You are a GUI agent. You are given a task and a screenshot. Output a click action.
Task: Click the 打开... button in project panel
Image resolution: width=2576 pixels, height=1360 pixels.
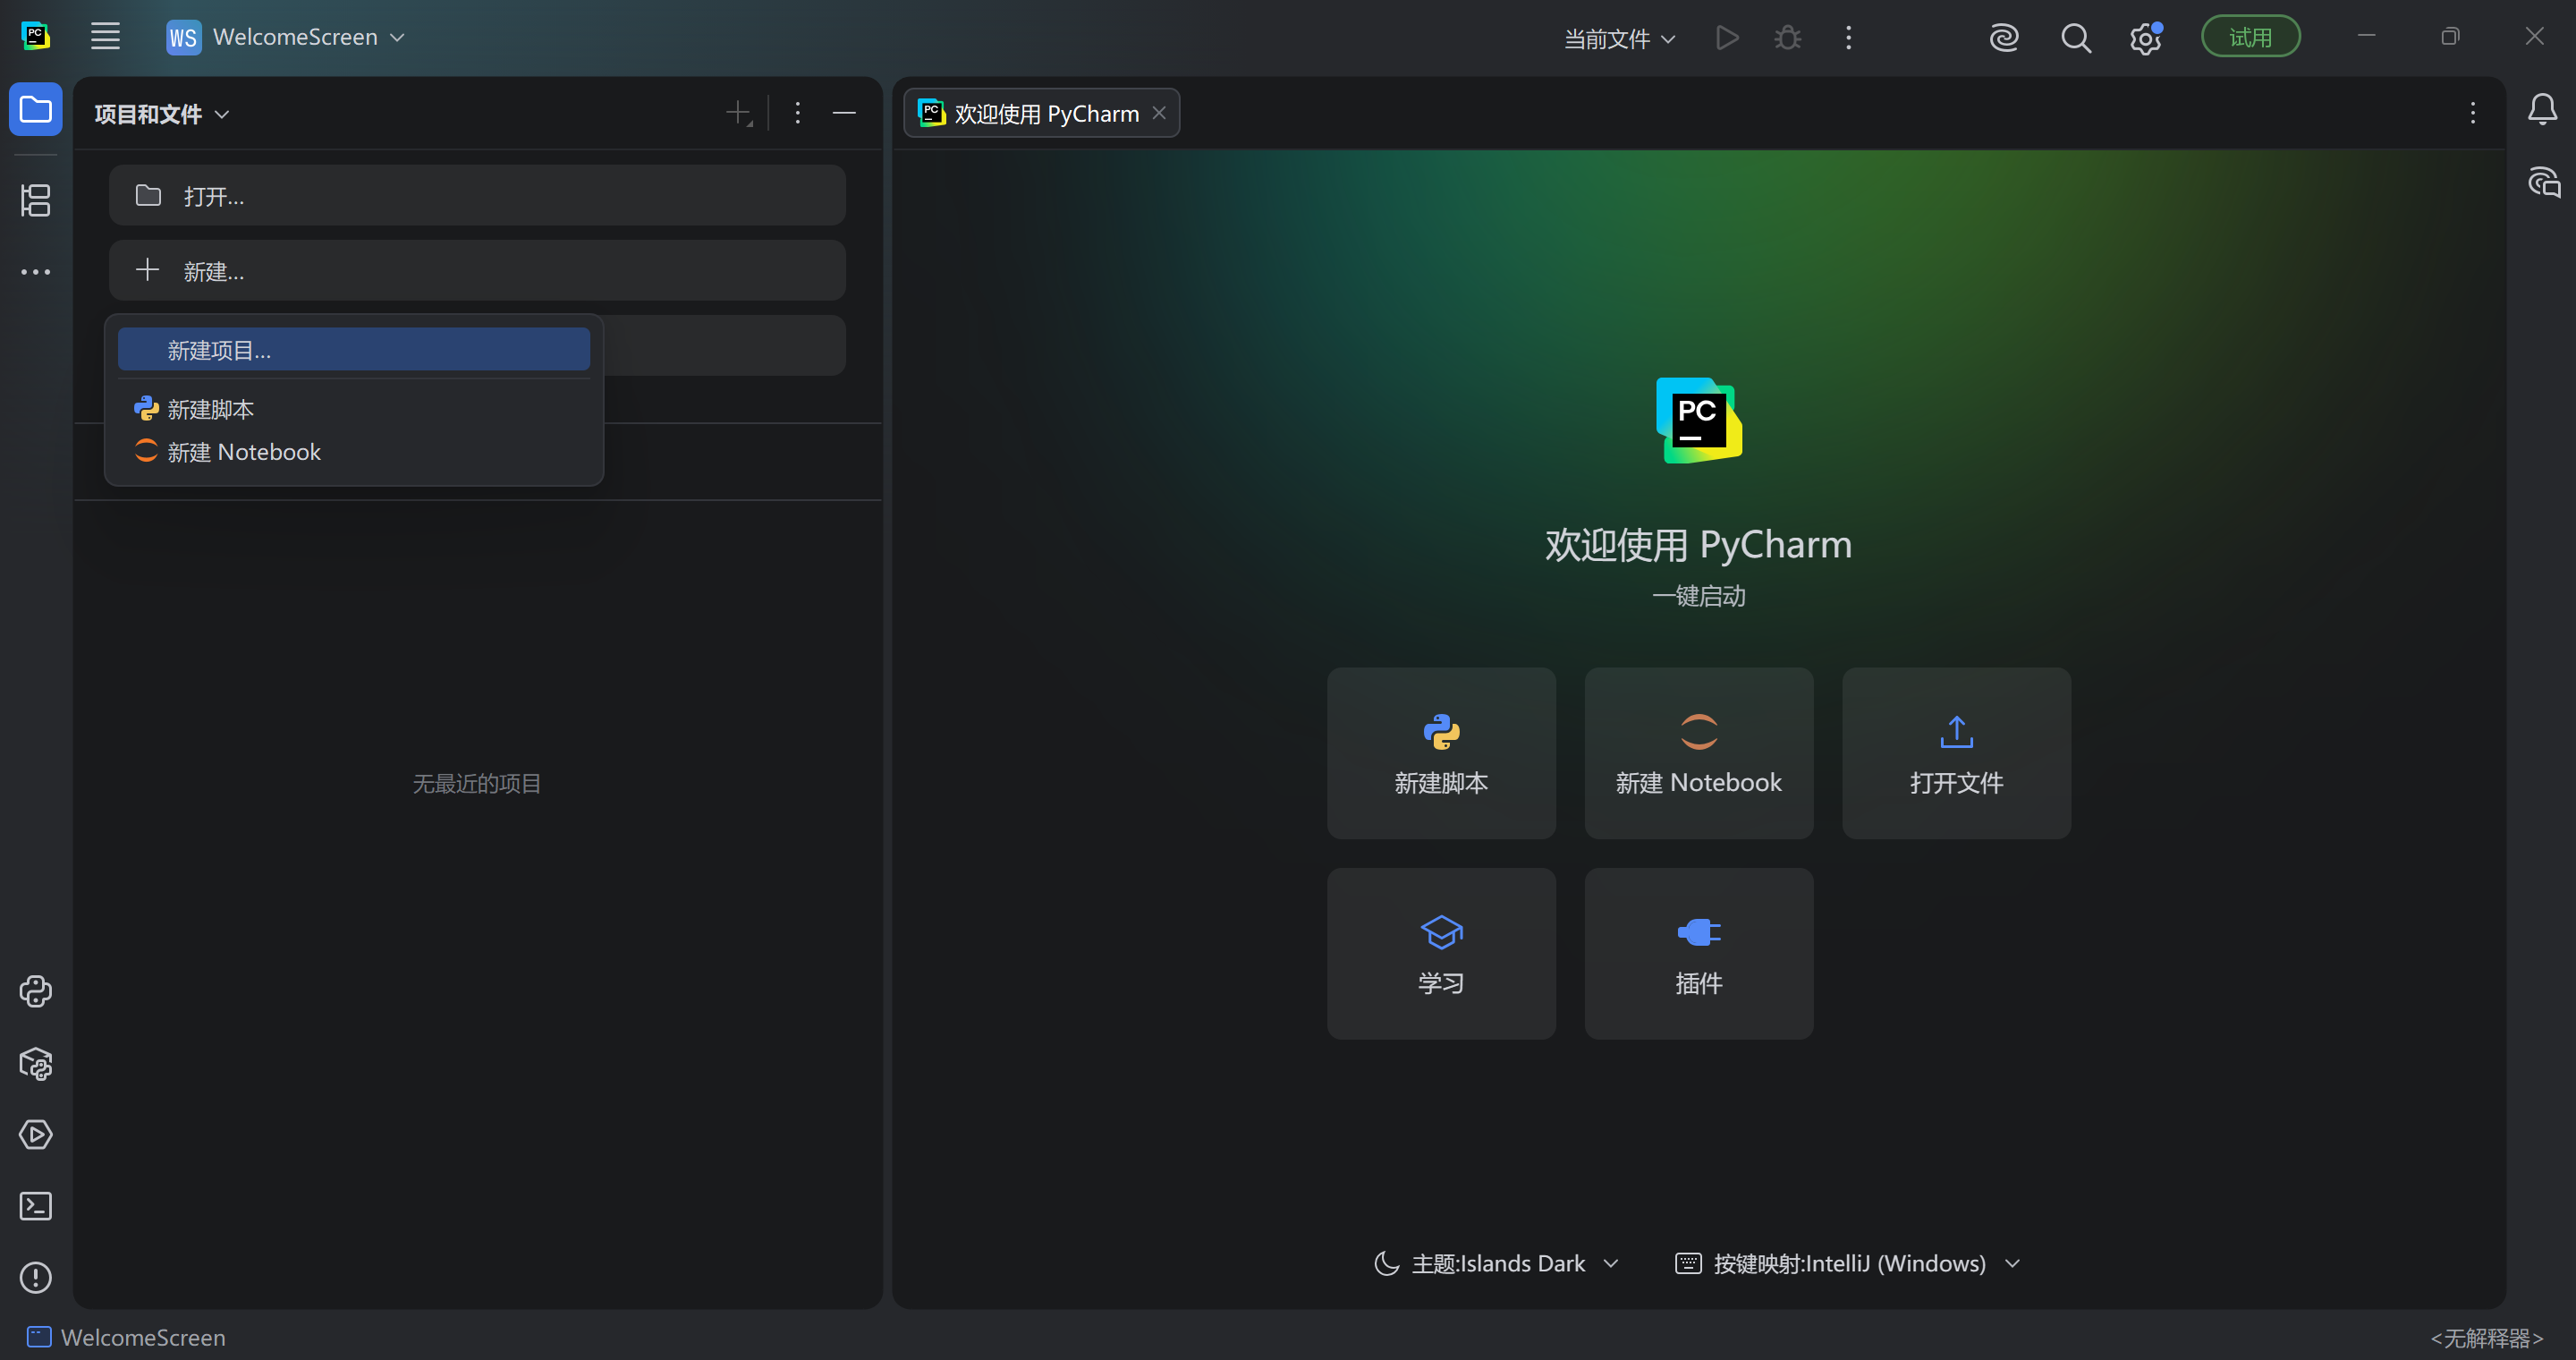[477, 195]
